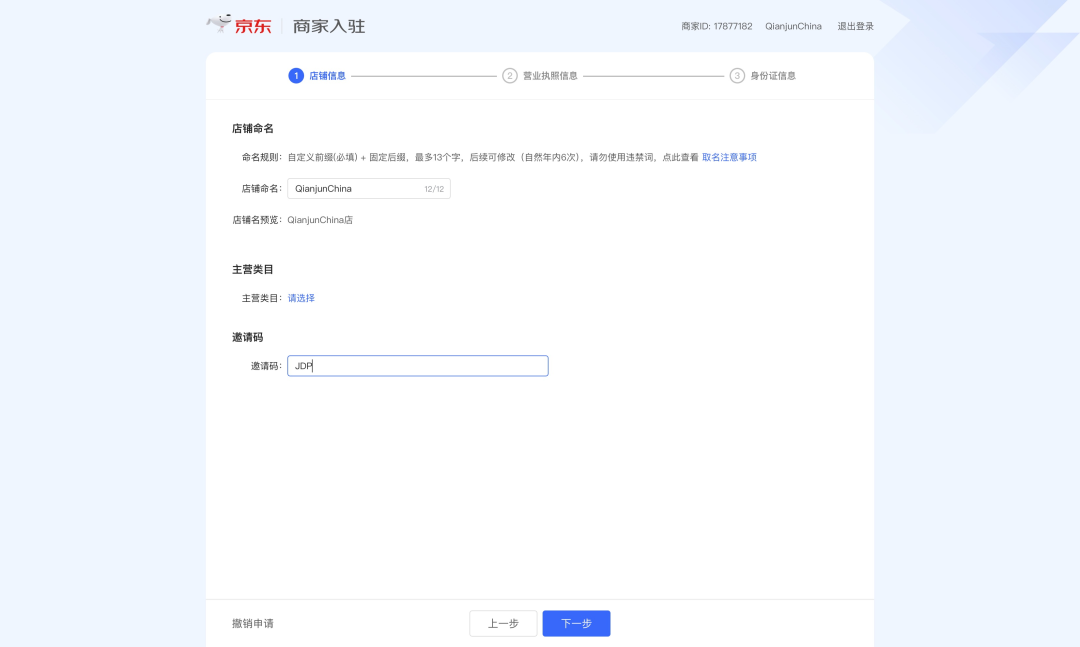Screen dimensions: 1080x647
Task: Open the 取名注意事项 naming notes link
Action: (x=729, y=157)
